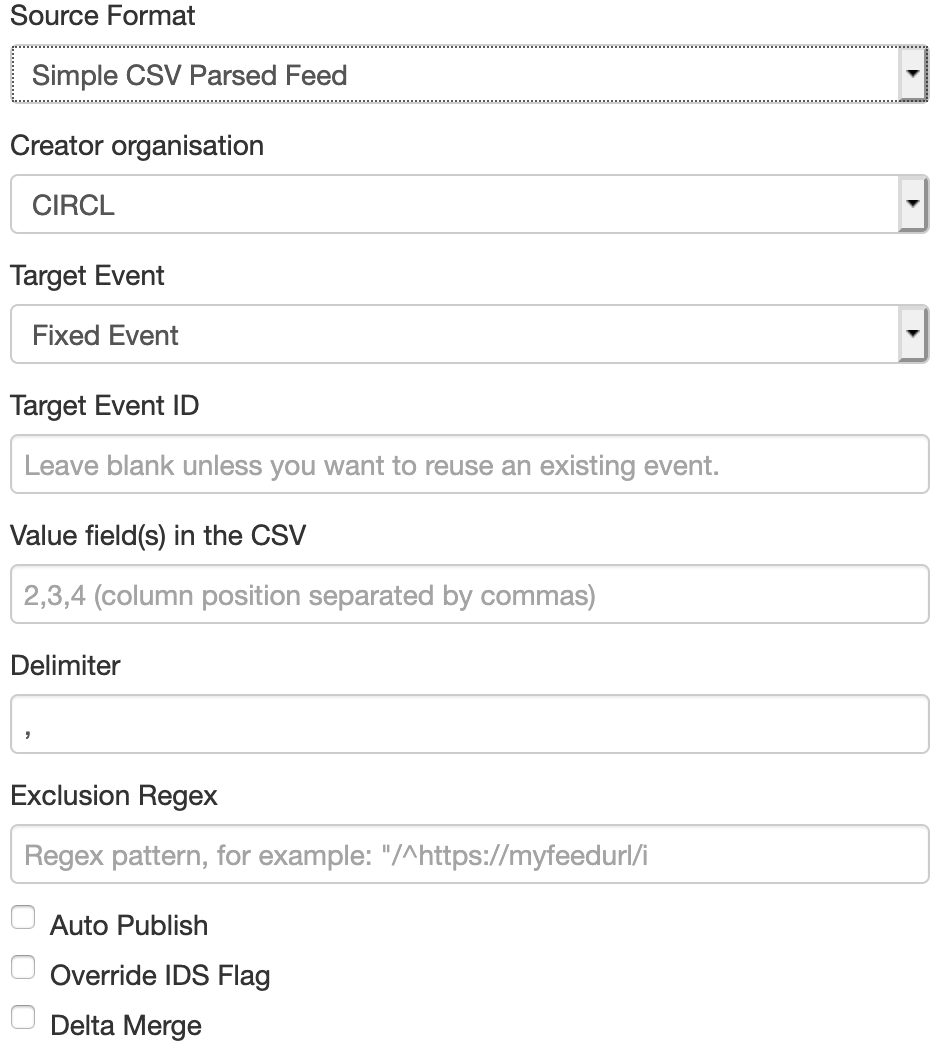Focus the Target Event ID input field
Viewport: 942px width, 1046px height.
point(469,465)
